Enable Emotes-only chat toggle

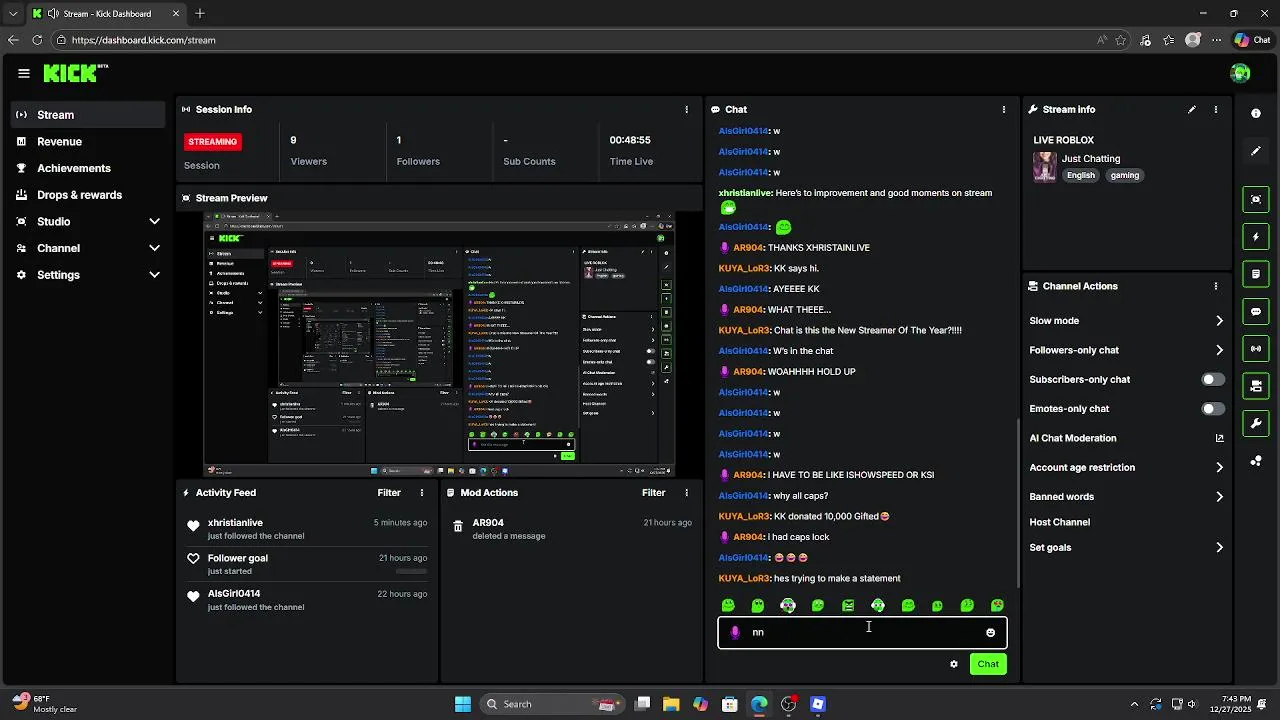coord(1213,409)
